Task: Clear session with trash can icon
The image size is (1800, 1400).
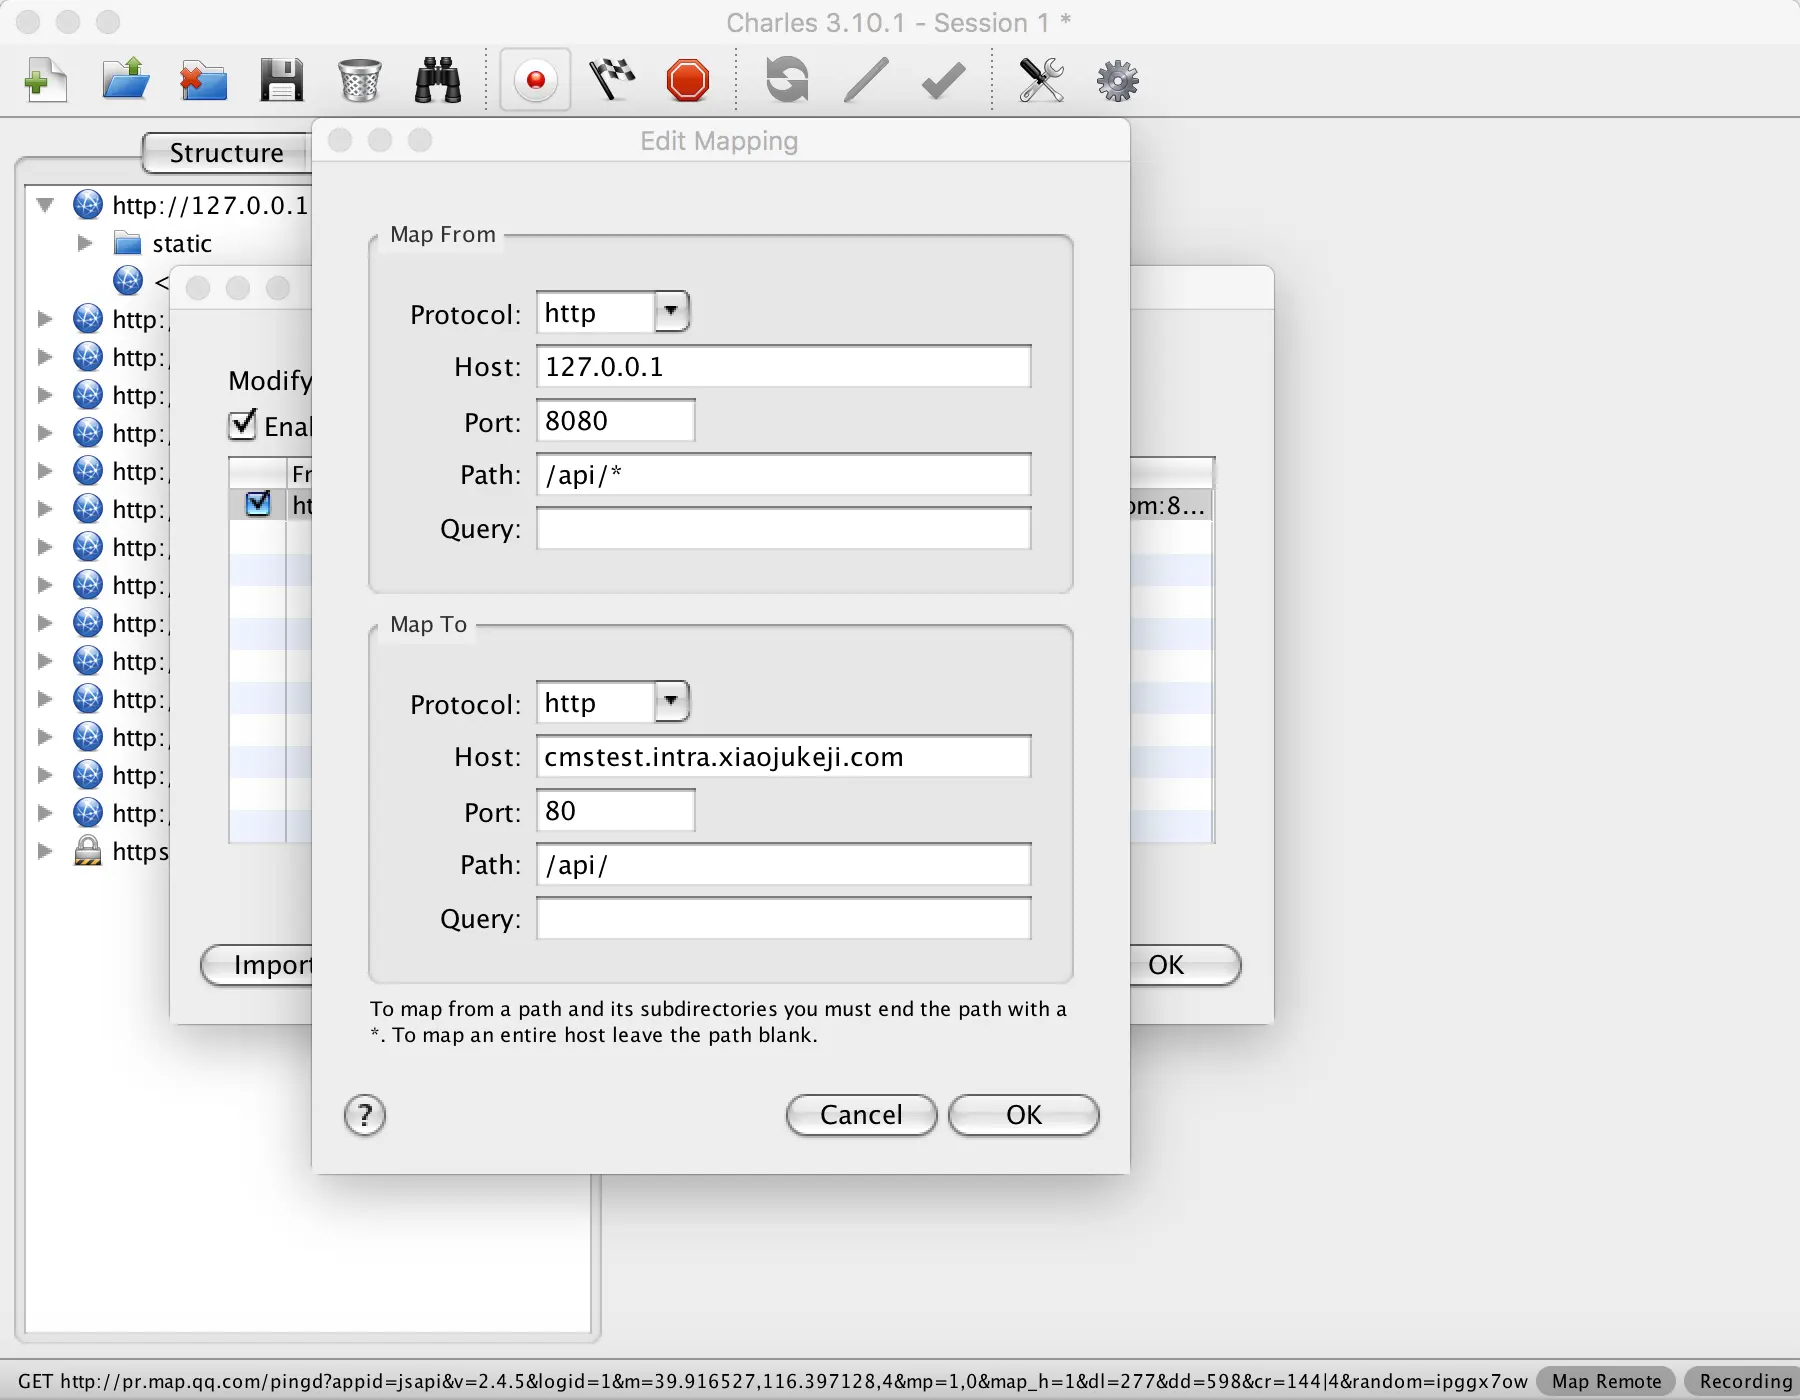Action: [360, 80]
